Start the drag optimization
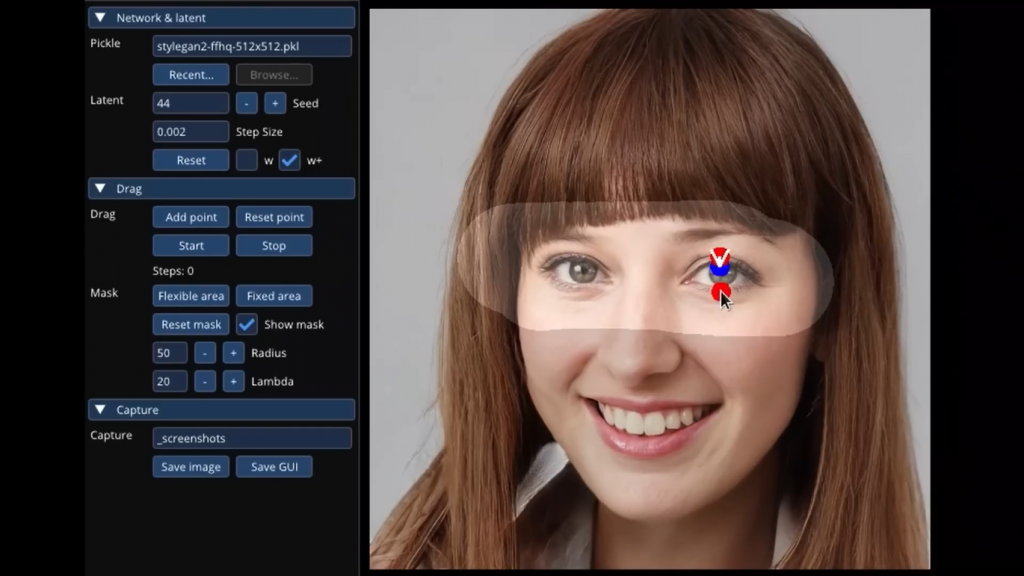 (x=191, y=246)
